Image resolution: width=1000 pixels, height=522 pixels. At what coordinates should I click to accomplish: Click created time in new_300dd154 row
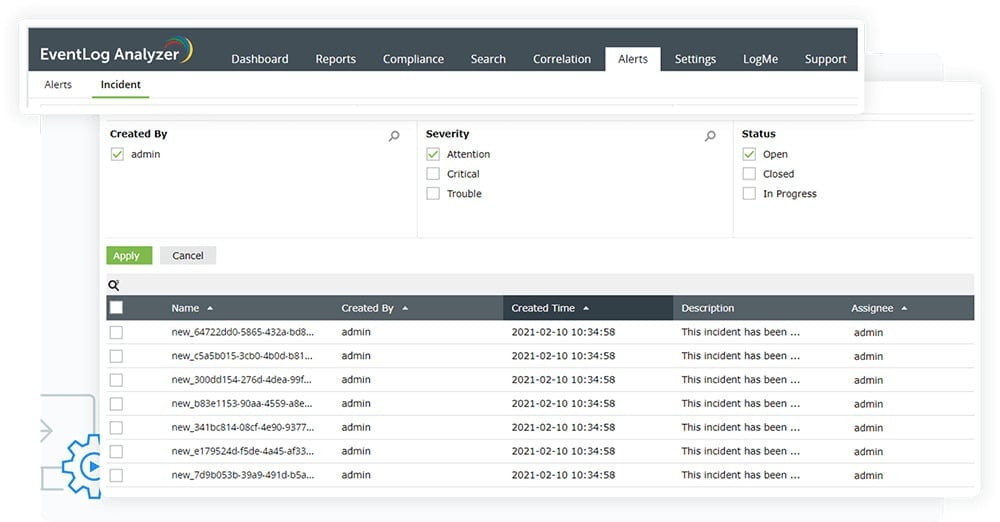(x=563, y=379)
